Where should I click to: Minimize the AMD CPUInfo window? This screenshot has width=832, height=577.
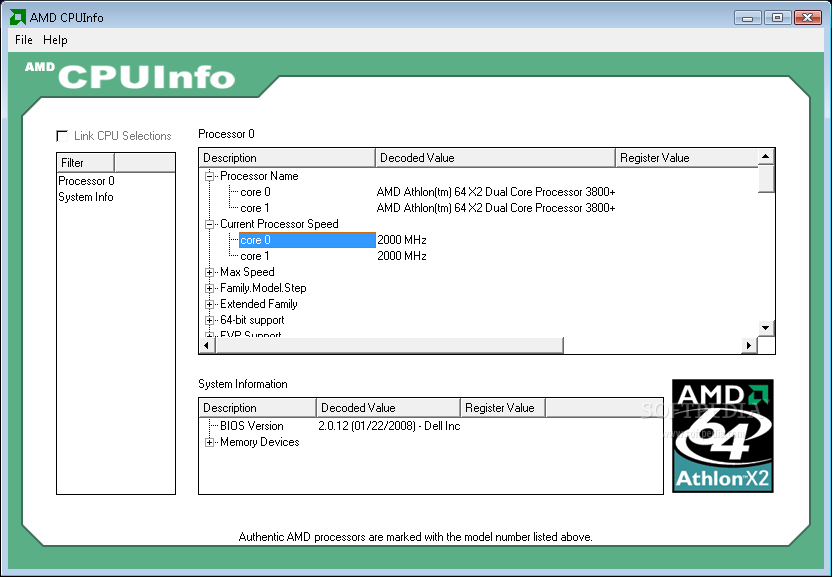[x=748, y=18]
